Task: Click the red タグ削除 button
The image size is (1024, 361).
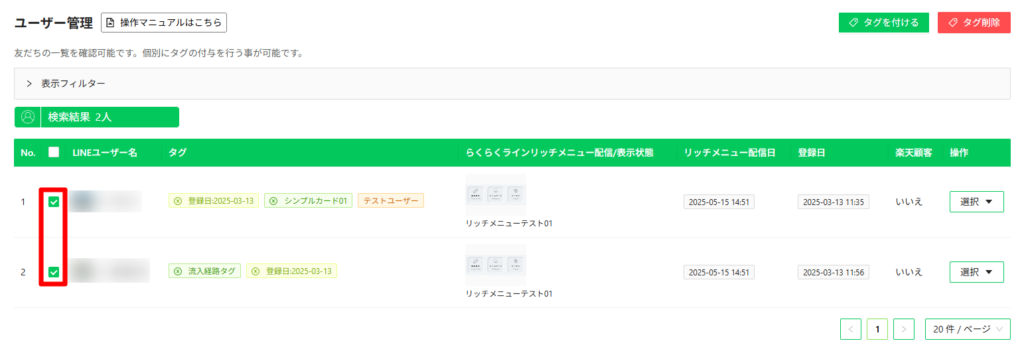Action: coord(974,22)
